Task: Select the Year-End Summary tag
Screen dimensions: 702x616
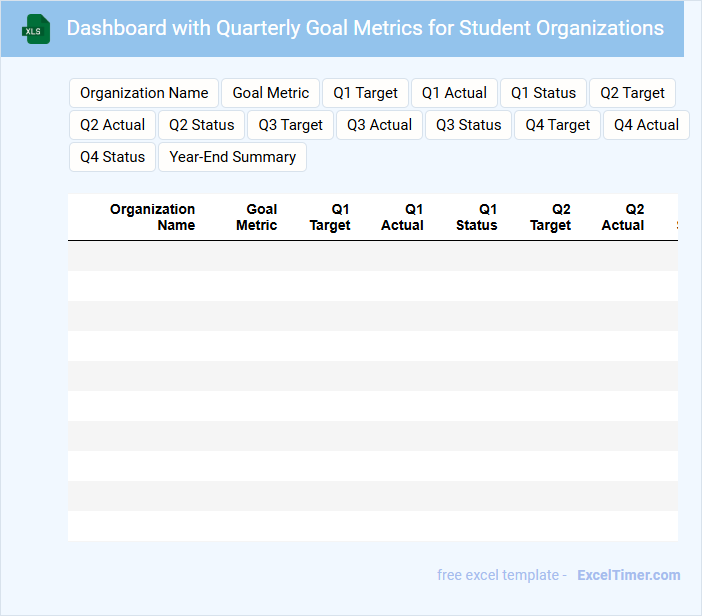Action: pos(232,157)
